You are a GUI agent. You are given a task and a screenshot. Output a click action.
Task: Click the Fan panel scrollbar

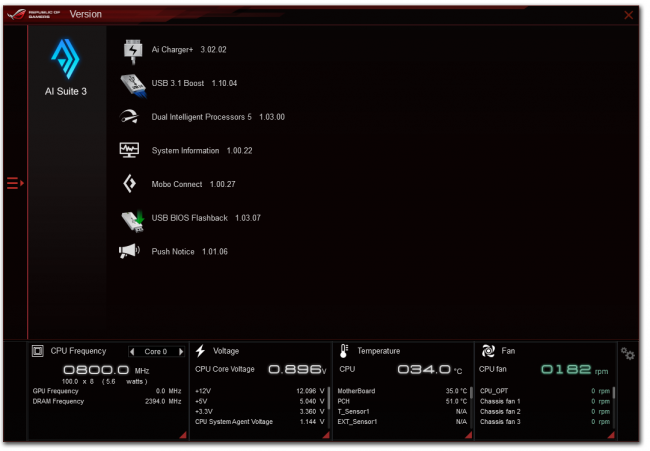(x=614, y=393)
